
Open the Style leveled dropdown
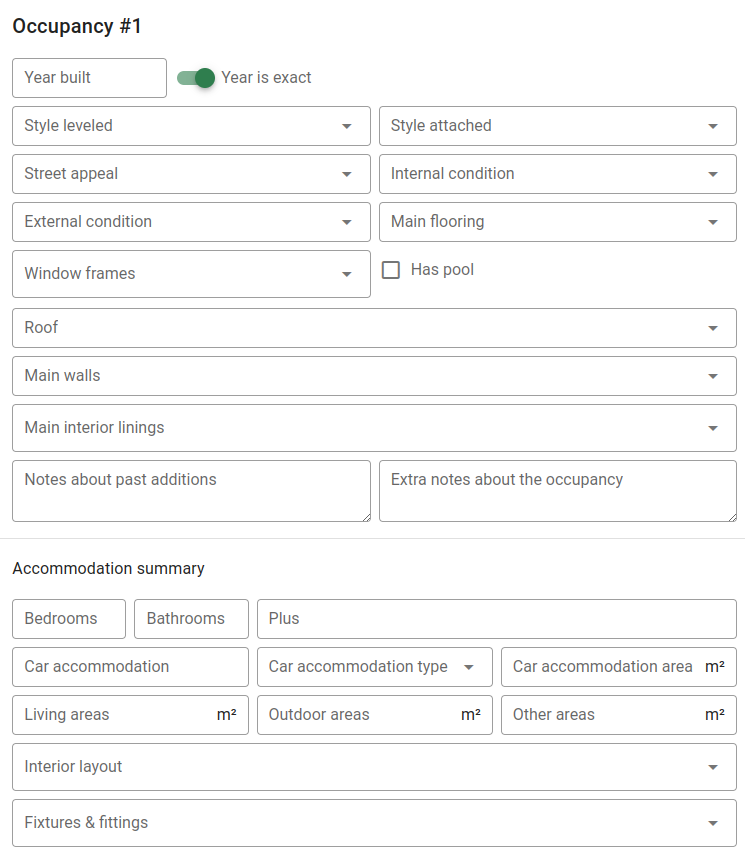click(x=191, y=126)
